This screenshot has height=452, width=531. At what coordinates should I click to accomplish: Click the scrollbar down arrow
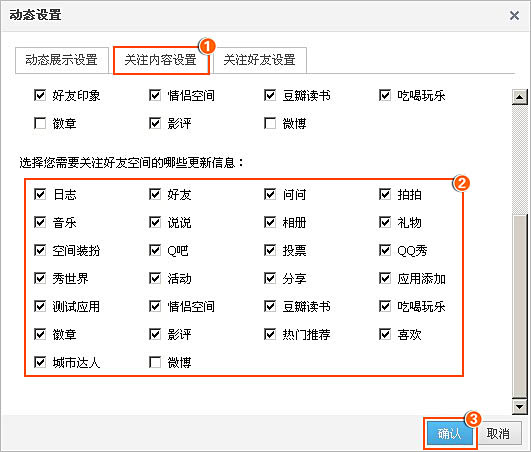519,406
